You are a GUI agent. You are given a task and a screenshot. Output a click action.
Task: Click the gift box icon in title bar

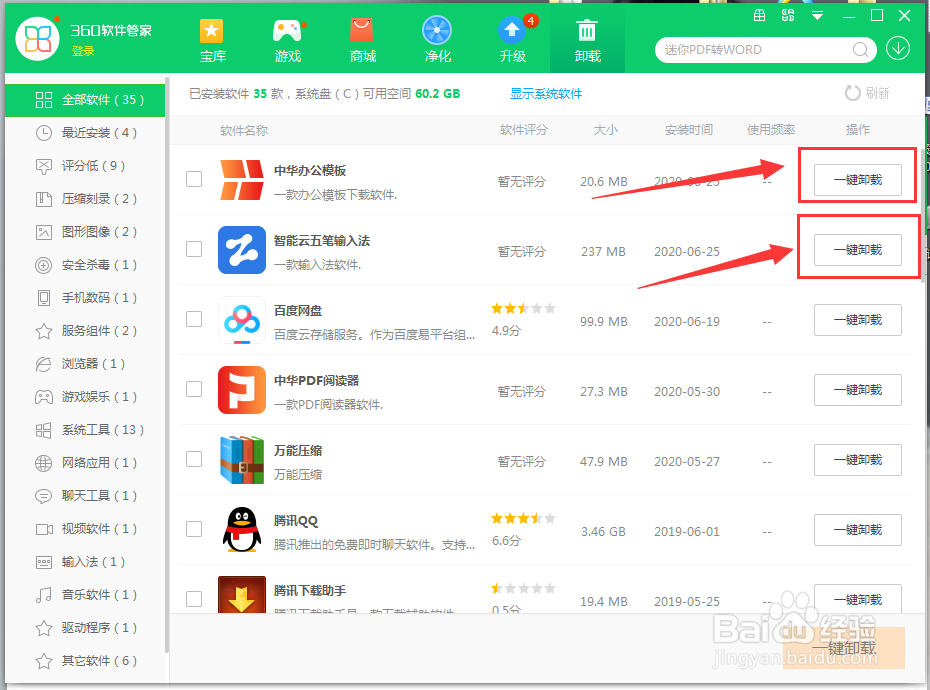pos(759,15)
